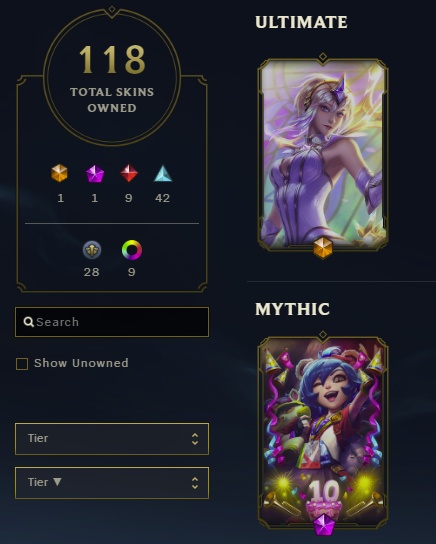Click the purple gem badge under Mythic card

(323, 525)
